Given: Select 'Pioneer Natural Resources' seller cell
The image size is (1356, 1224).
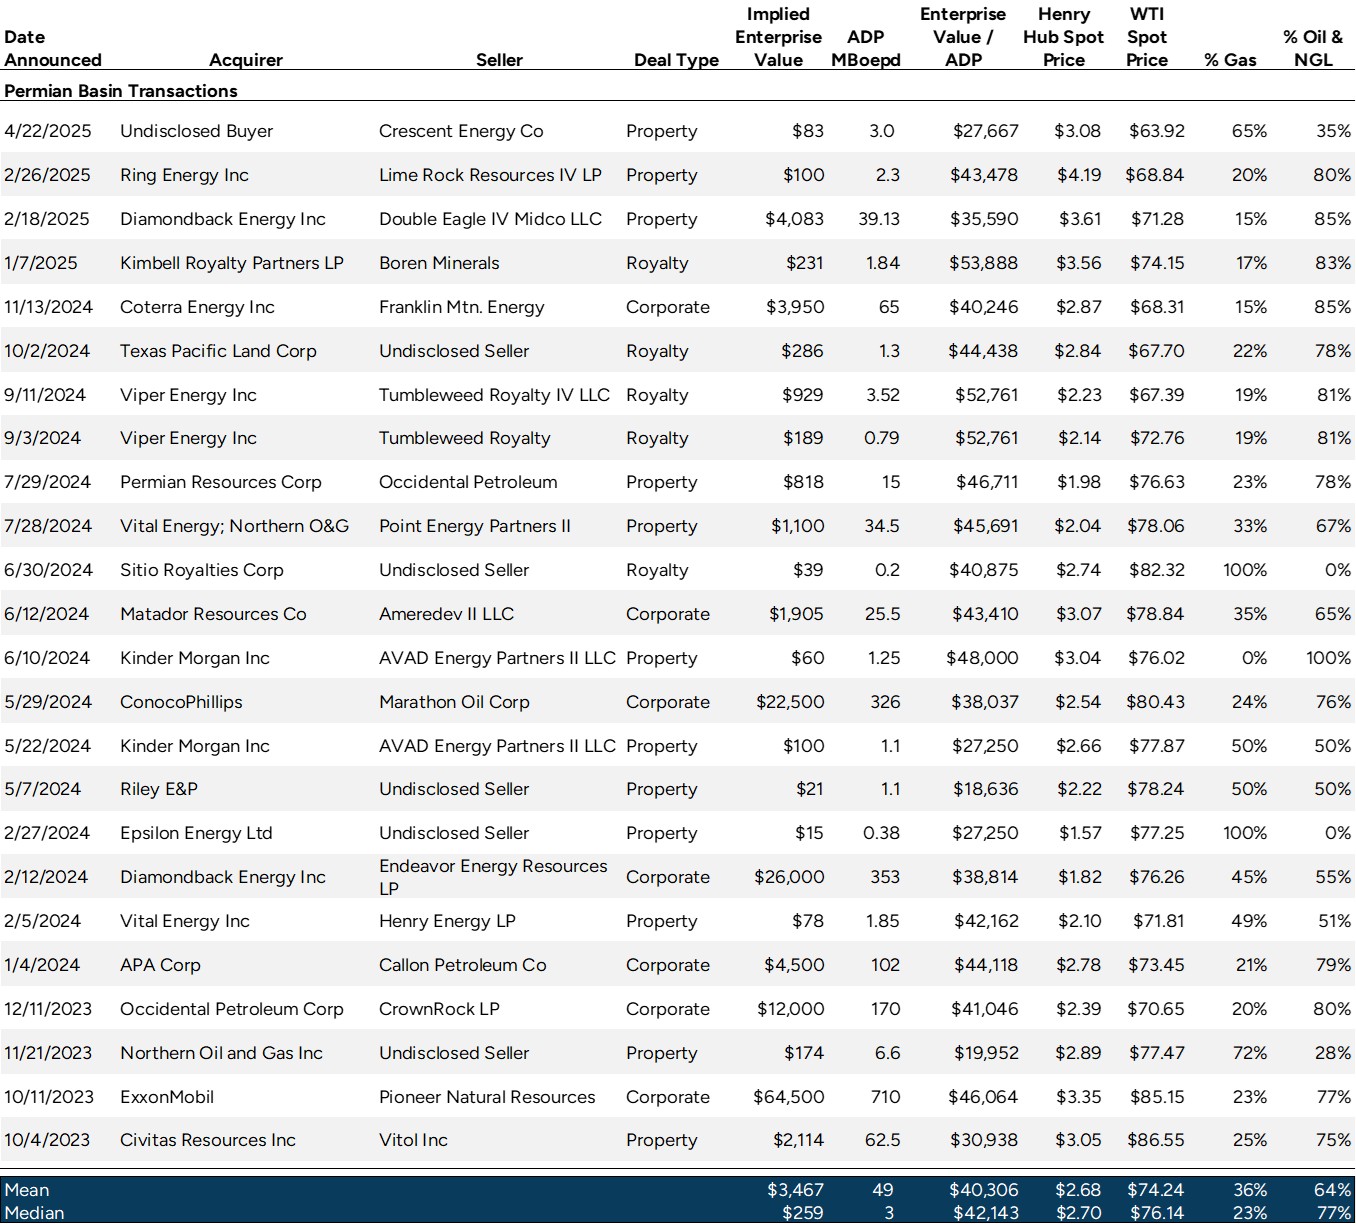Looking at the screenshot, I should point(487,1097).
